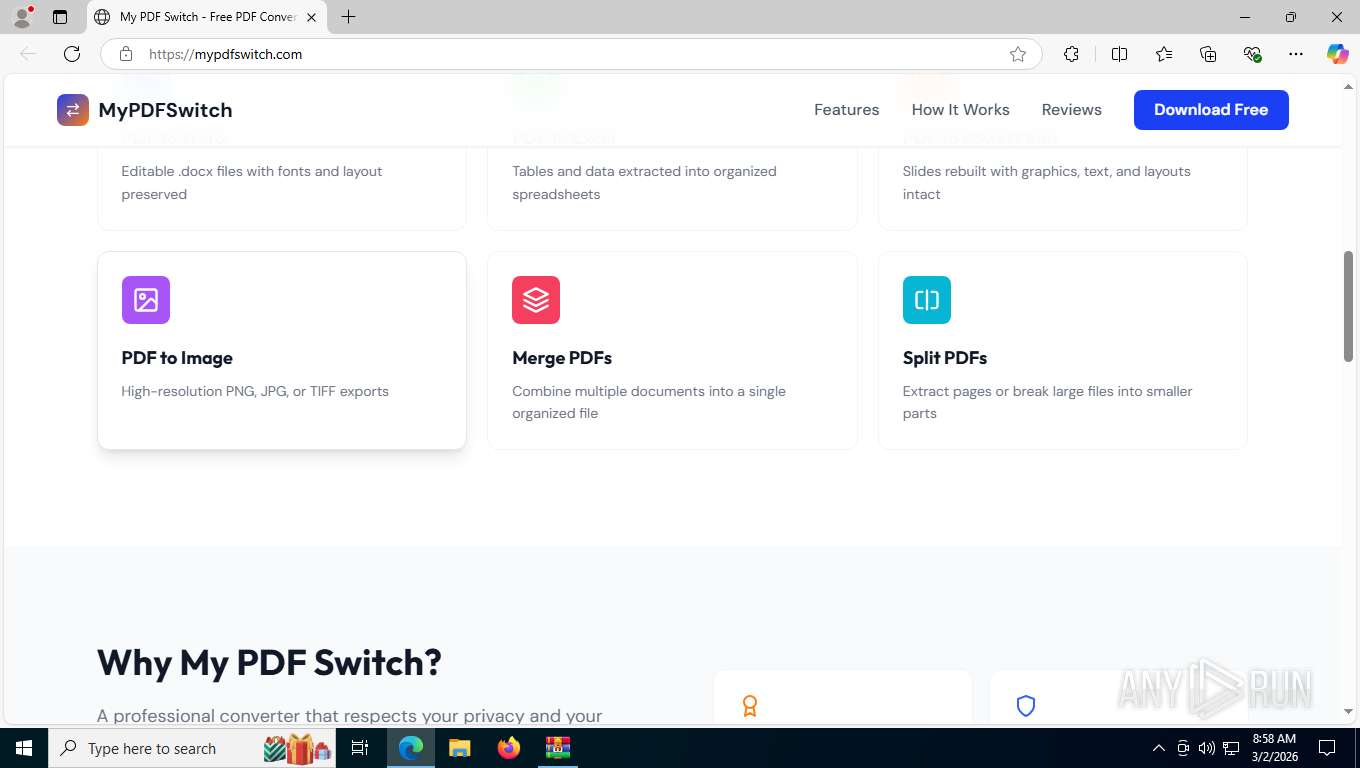Click the teal Split PDFs icon
Image resolution: width=1360 pixels, height=768 pixels.
pyautogui.click(x=927, y=300)
